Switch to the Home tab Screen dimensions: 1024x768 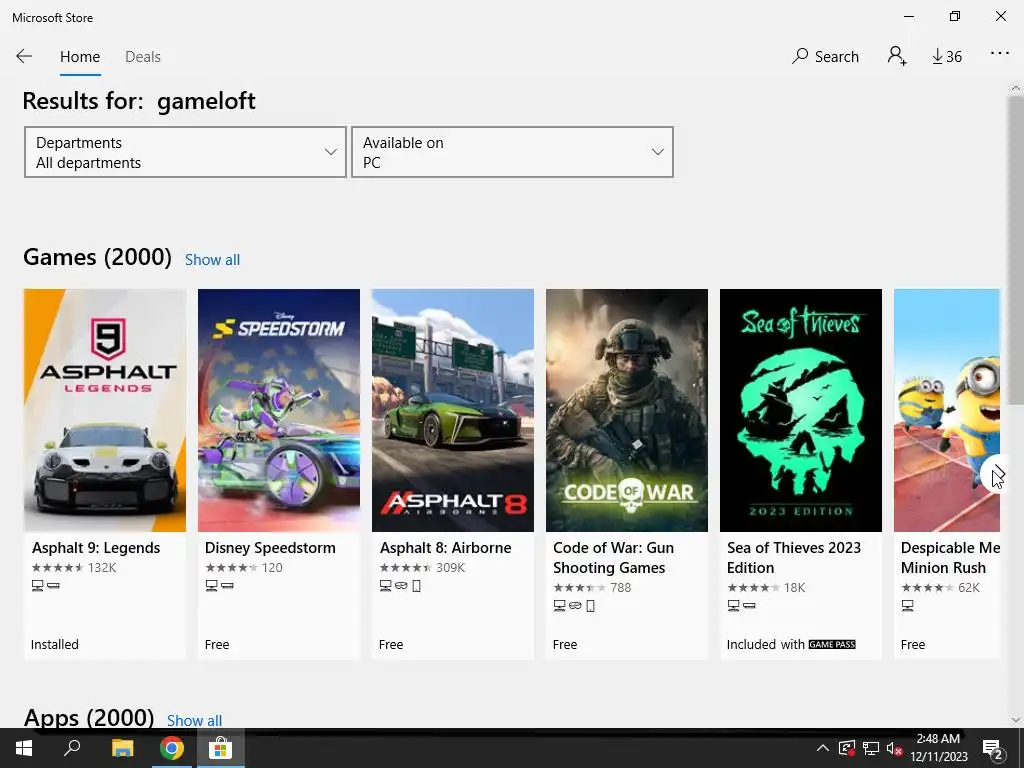coord(80,57)
